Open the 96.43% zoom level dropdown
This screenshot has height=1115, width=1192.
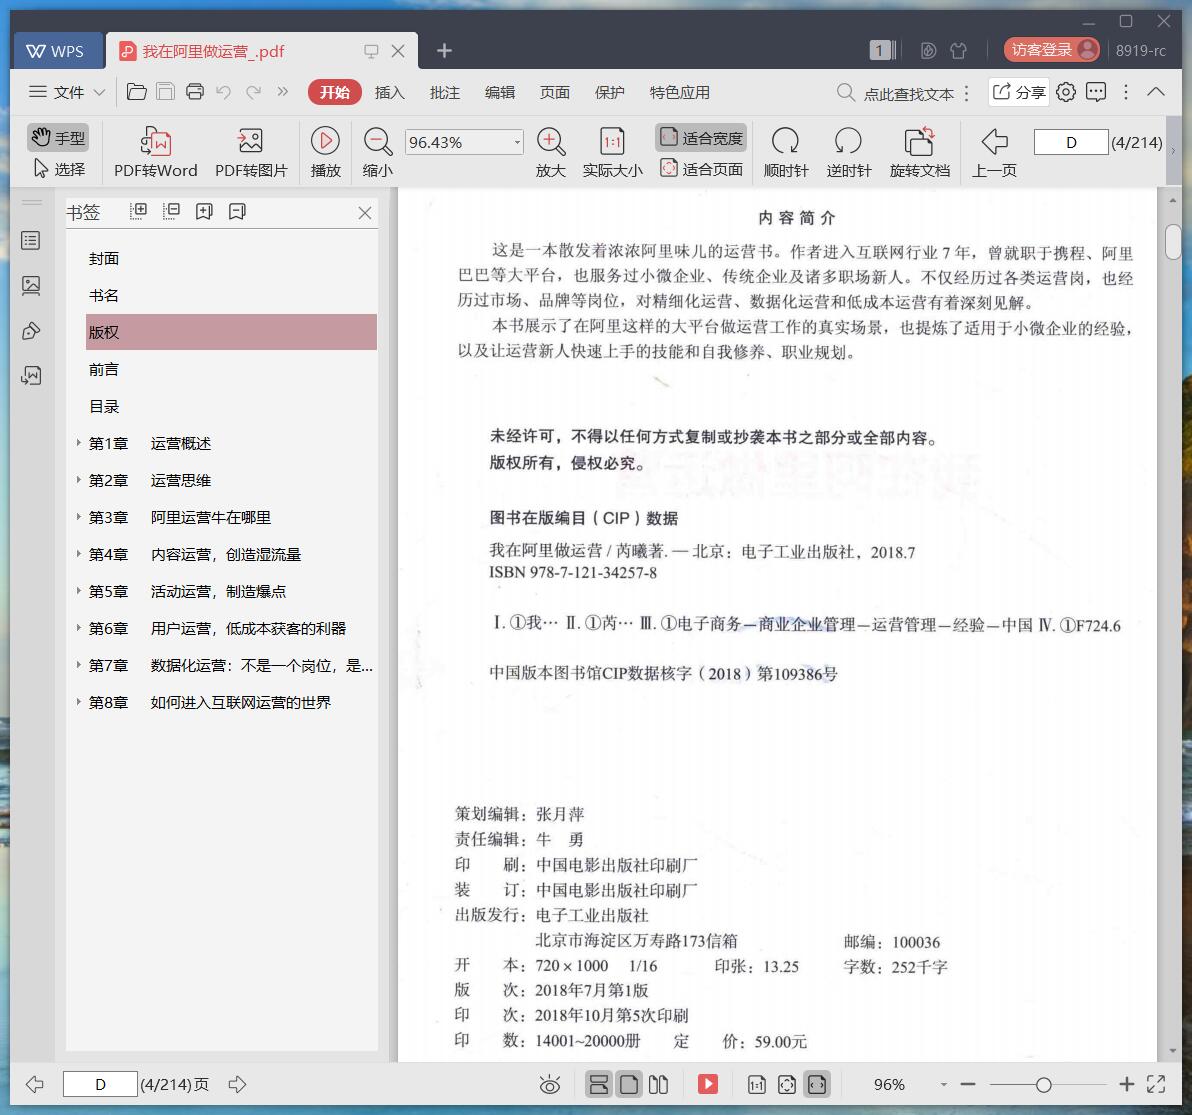click(517, 142)
